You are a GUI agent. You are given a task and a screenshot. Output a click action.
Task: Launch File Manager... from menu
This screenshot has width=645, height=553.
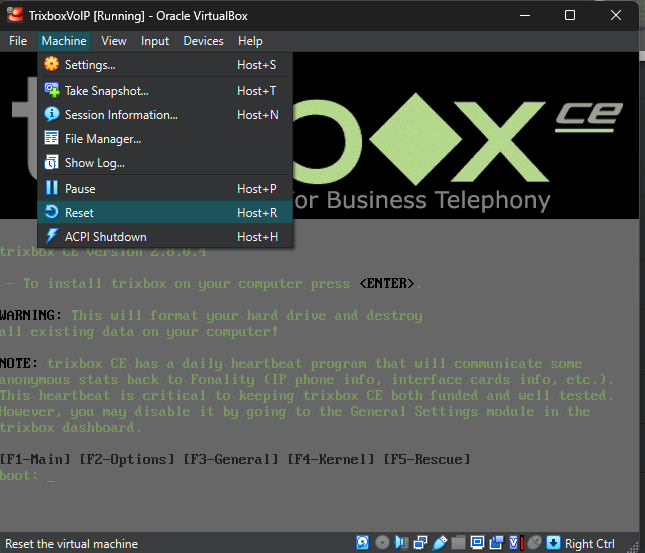pyautogui.click(x=165, y=139)
